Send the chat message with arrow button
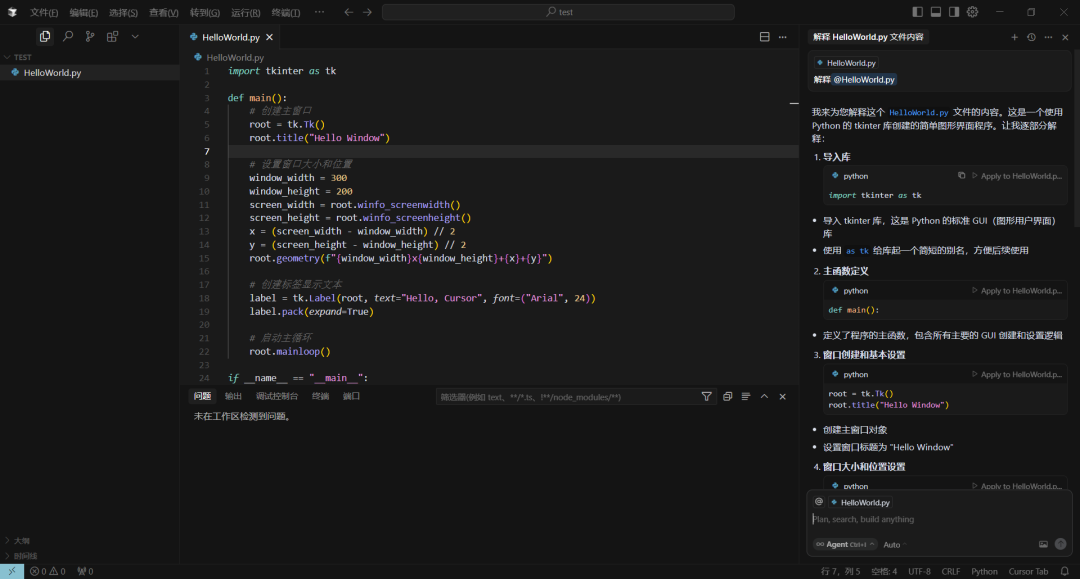The image size is (1080, 579). tap(1061, 545)
